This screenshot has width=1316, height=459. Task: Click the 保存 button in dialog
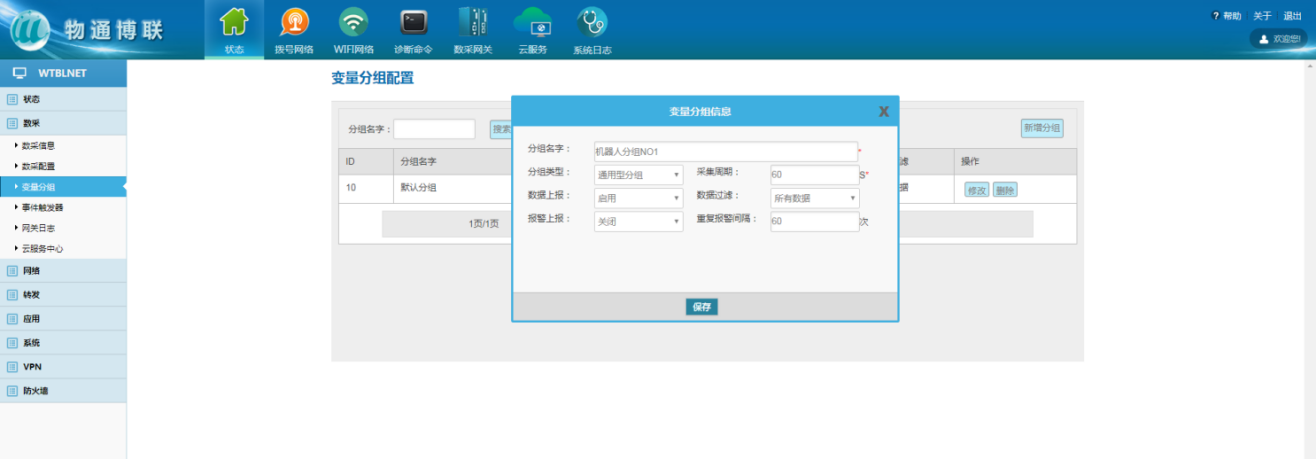pyautogui.click(x=702, y=307)
